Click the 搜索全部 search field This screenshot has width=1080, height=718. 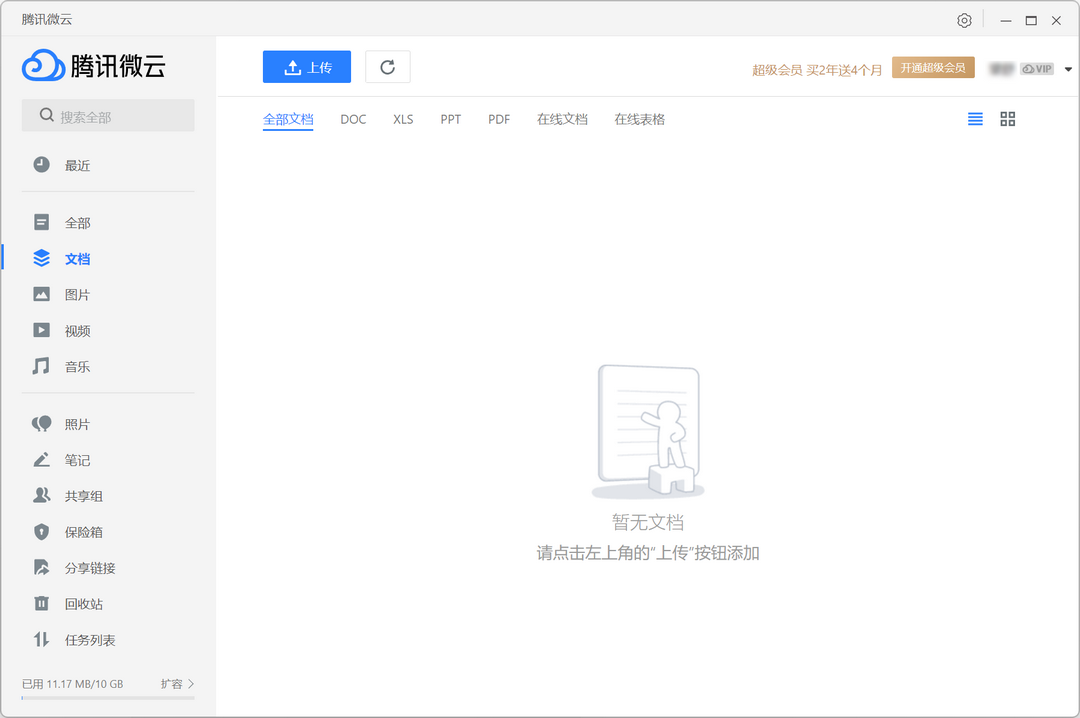[x=107, y=115]
